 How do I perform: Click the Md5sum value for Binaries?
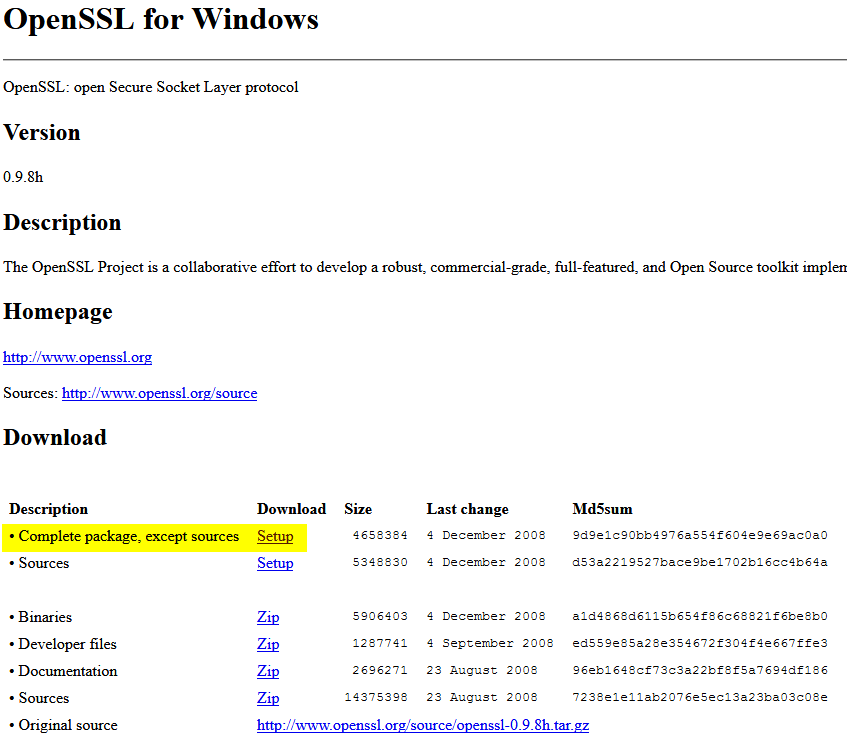point(699,617)
